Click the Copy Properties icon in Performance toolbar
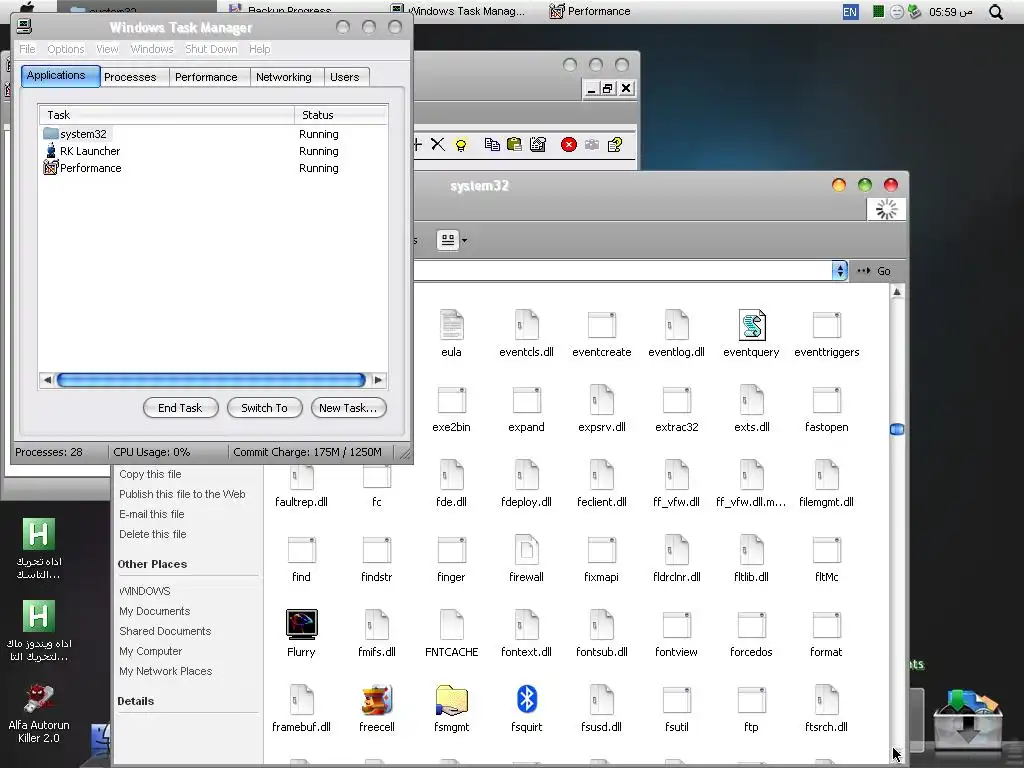 pyautogui.click(x=492, y=144)
